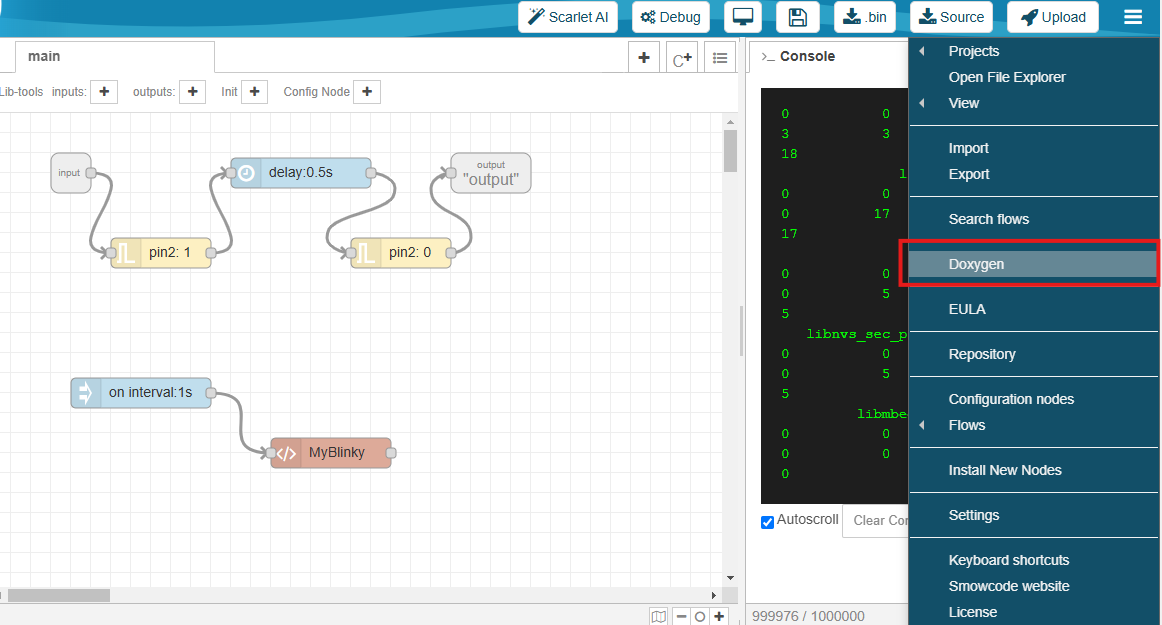Open the flow list icon

tap(720, 58)
